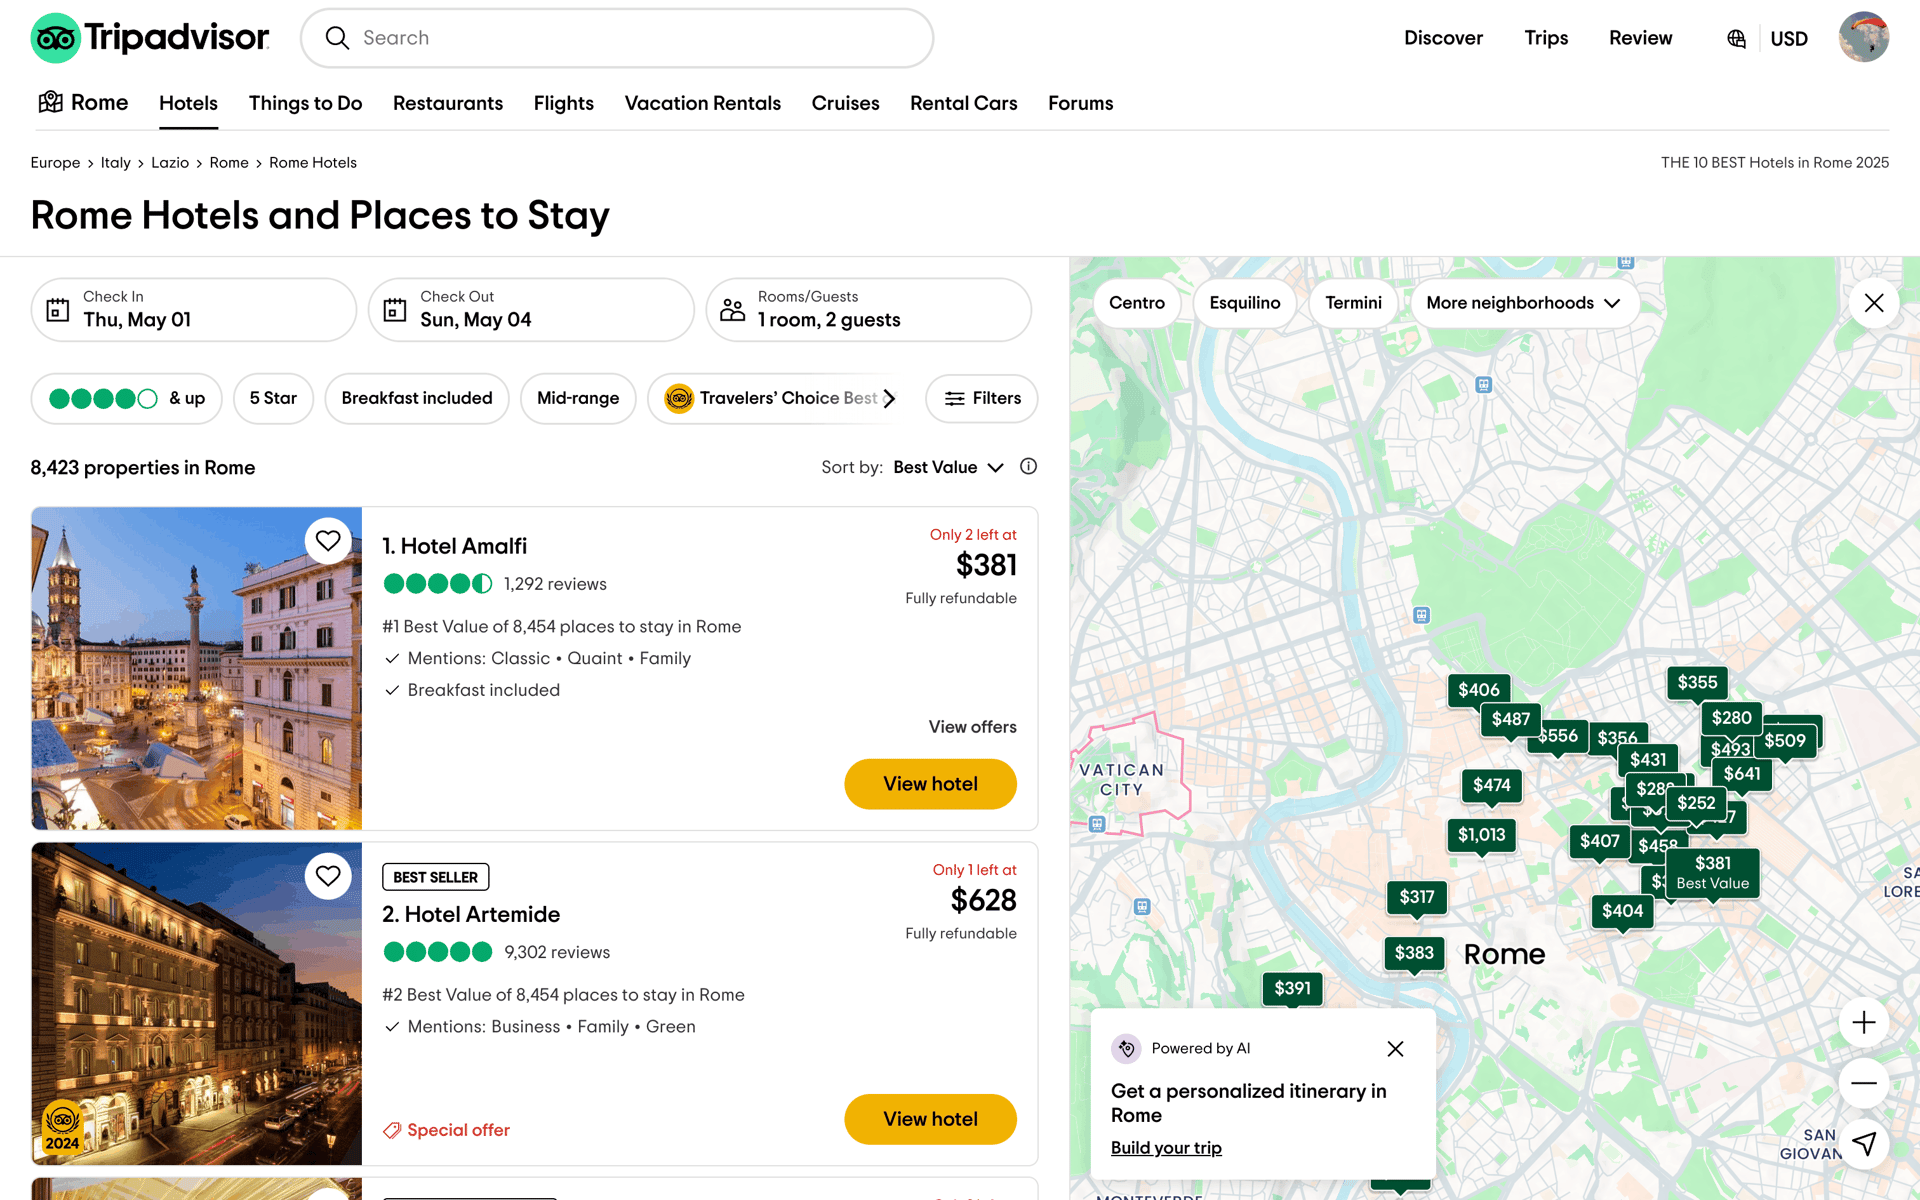The width and height of the screenshot is (1920, 1200).
Task: Focus the Search input field
Action: [x=617, y=38]
